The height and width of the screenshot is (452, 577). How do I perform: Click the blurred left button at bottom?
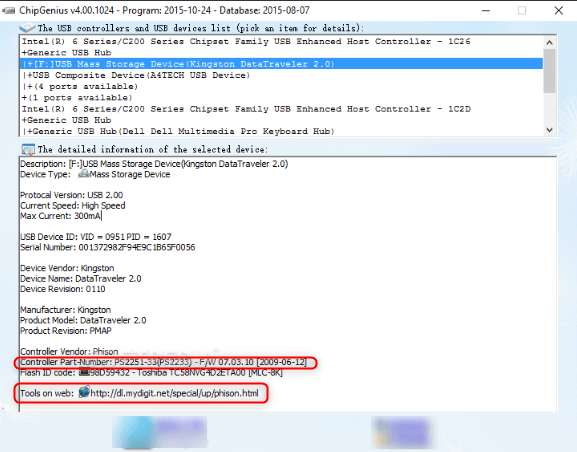pos(159,432)
